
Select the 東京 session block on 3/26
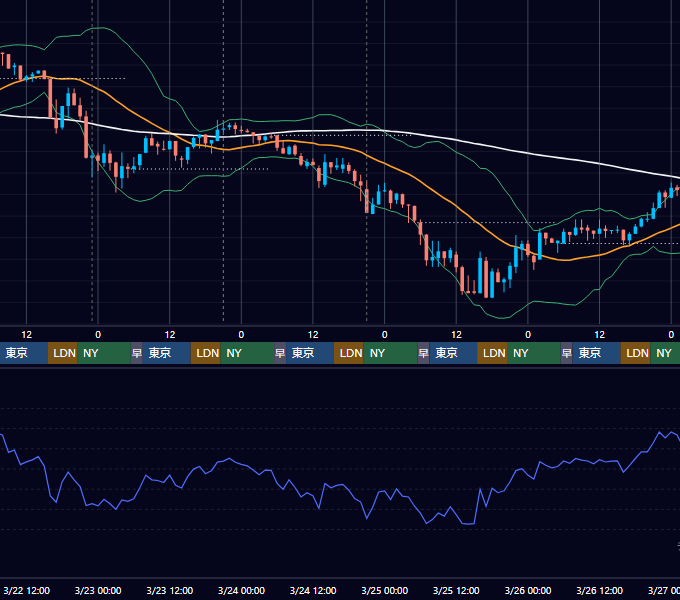pyautogui.click(x=596, y=353)
